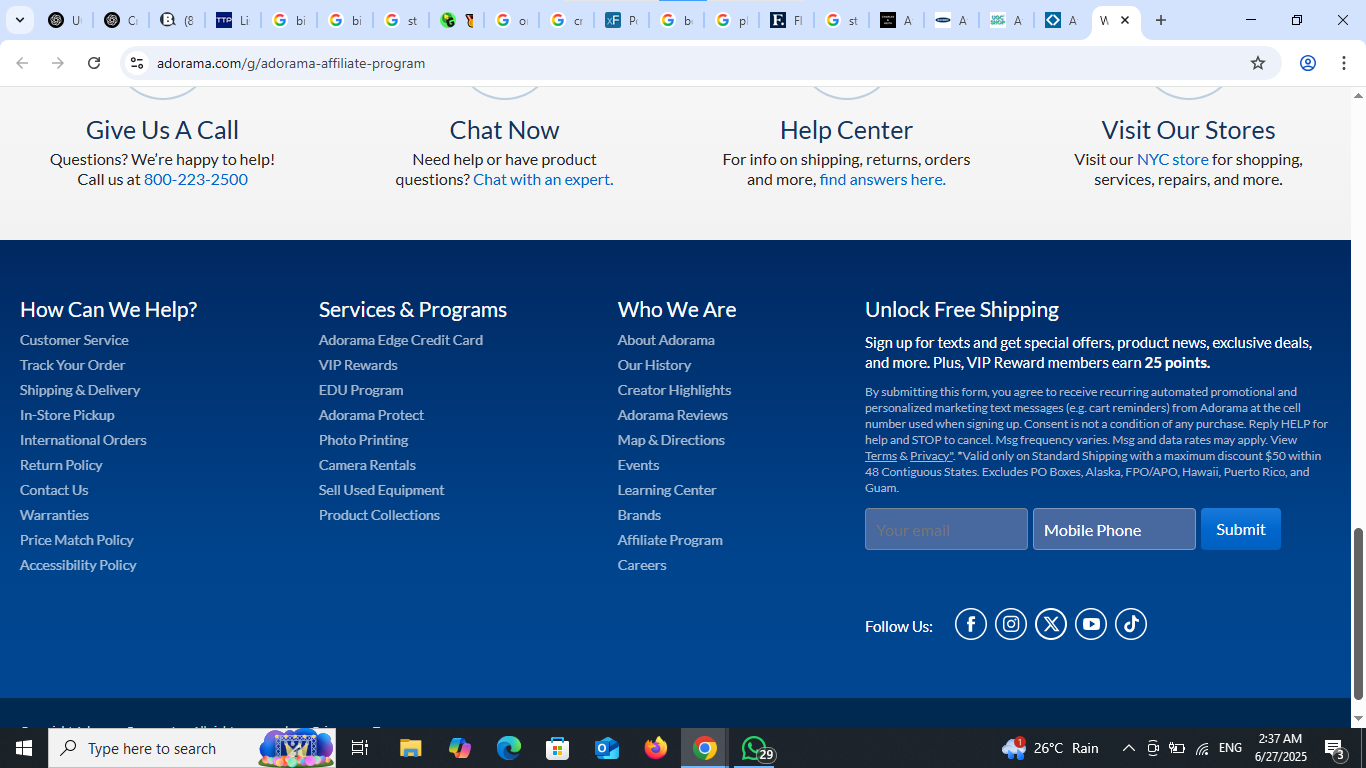The image size is (1366, 768).
Task: Open 'Chat with an expert' link
Action: tap(543, 180)
